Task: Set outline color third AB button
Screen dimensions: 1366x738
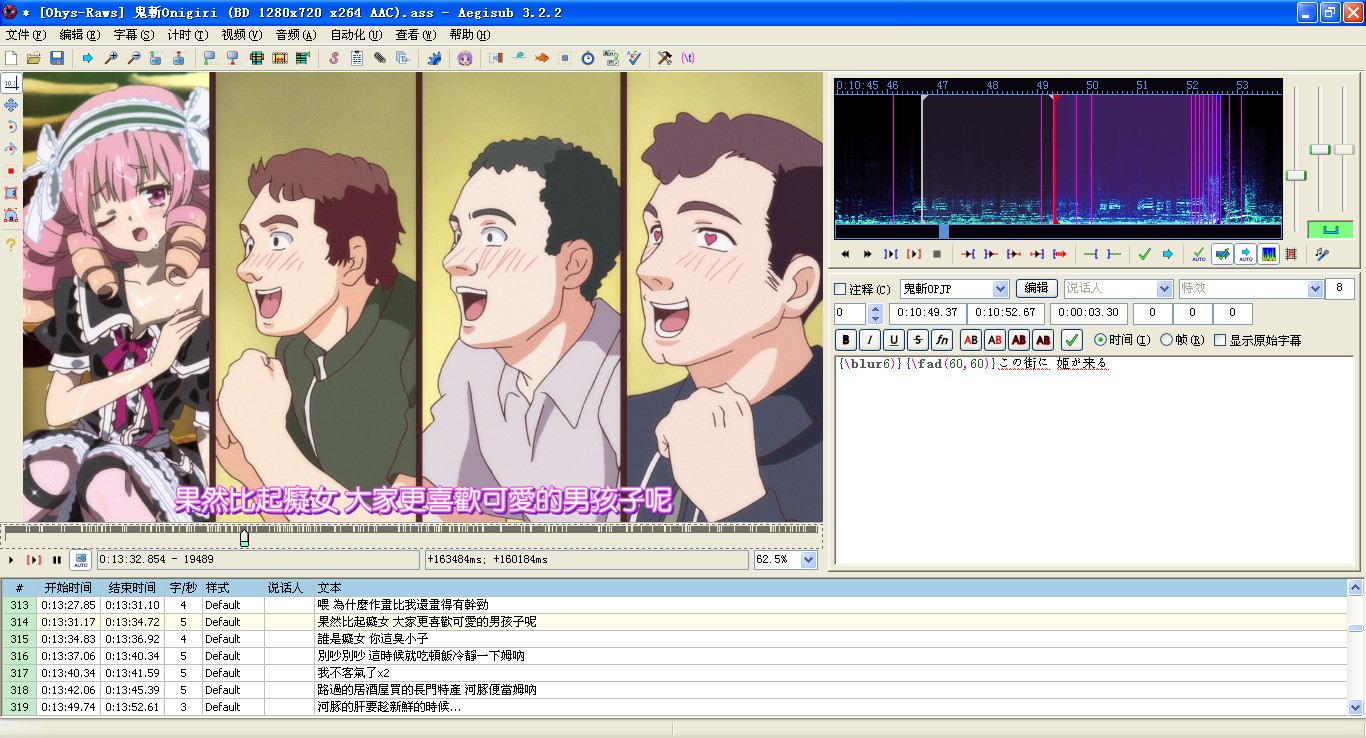Action: [x=1018, y=340]
